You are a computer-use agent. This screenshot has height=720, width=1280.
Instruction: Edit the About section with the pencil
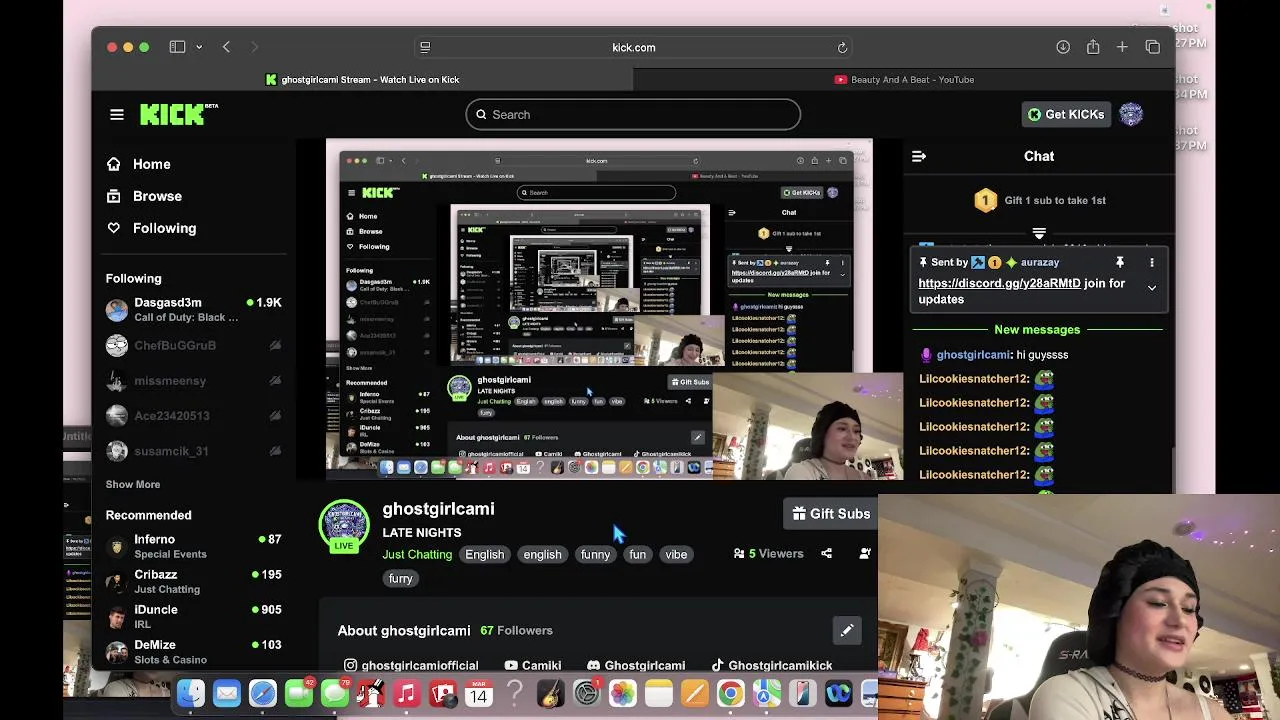point(847,630)
